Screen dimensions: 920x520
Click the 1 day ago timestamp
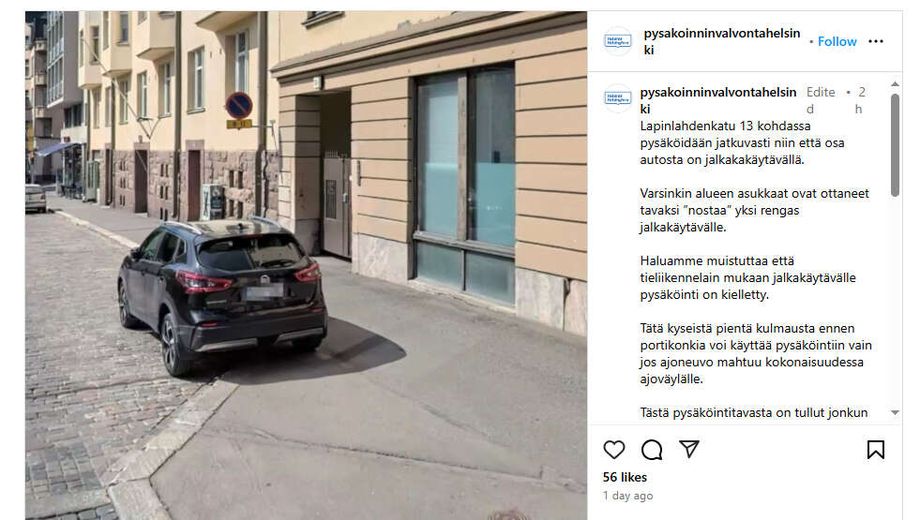pos(628,496)
